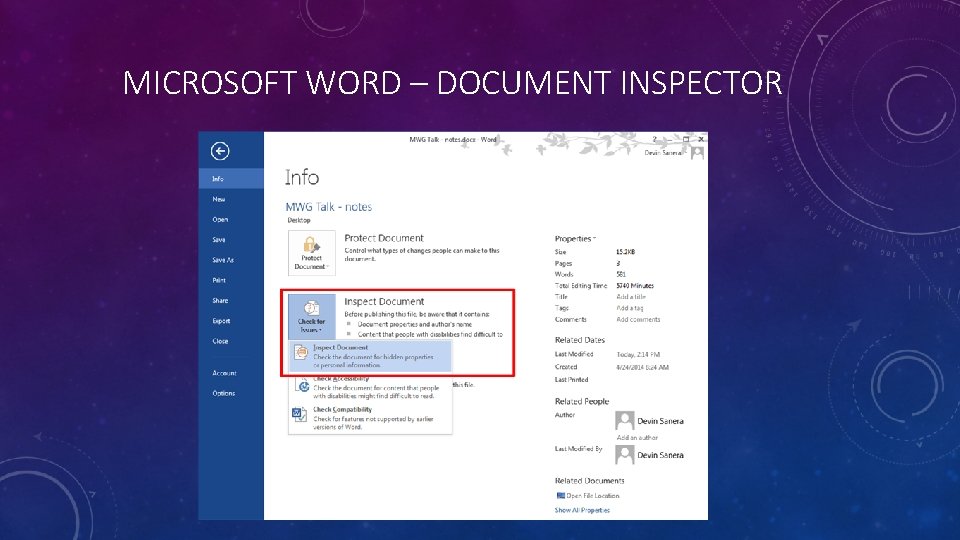Expand the Properties dropdown heading

(x=575, y=239)
